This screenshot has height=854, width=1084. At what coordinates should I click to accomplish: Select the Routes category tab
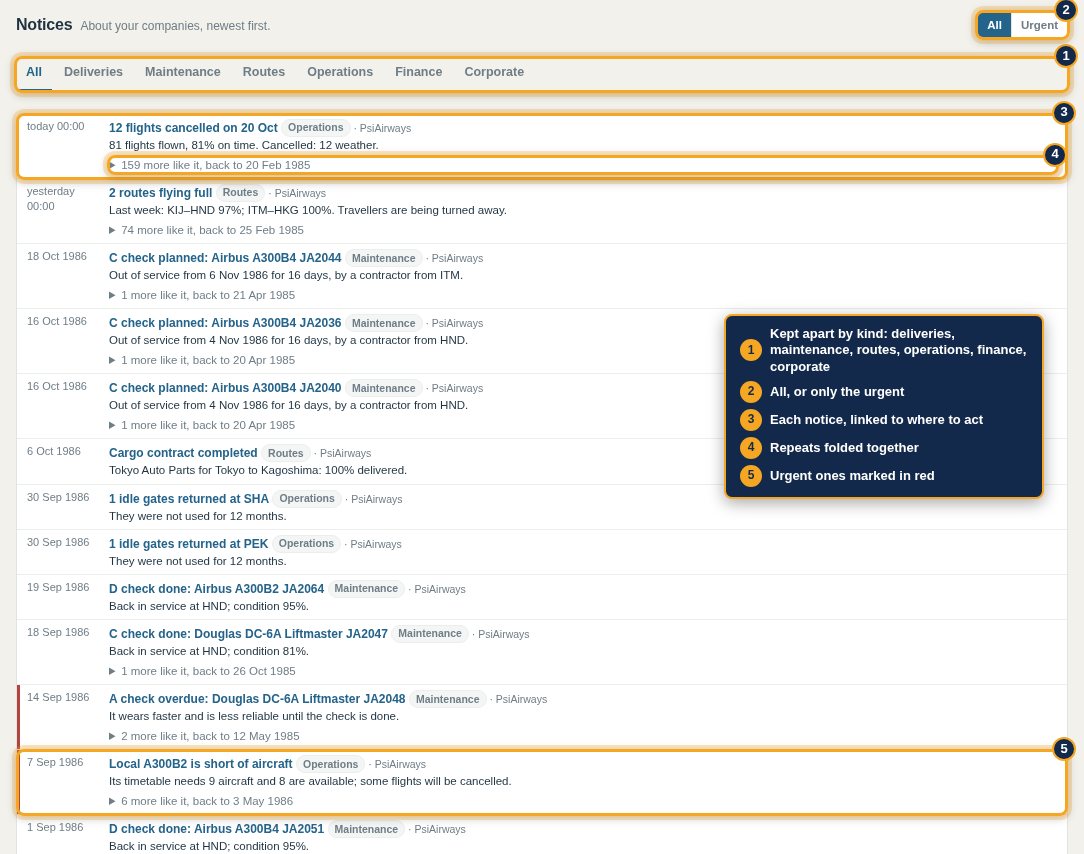[x=263, y=72]
